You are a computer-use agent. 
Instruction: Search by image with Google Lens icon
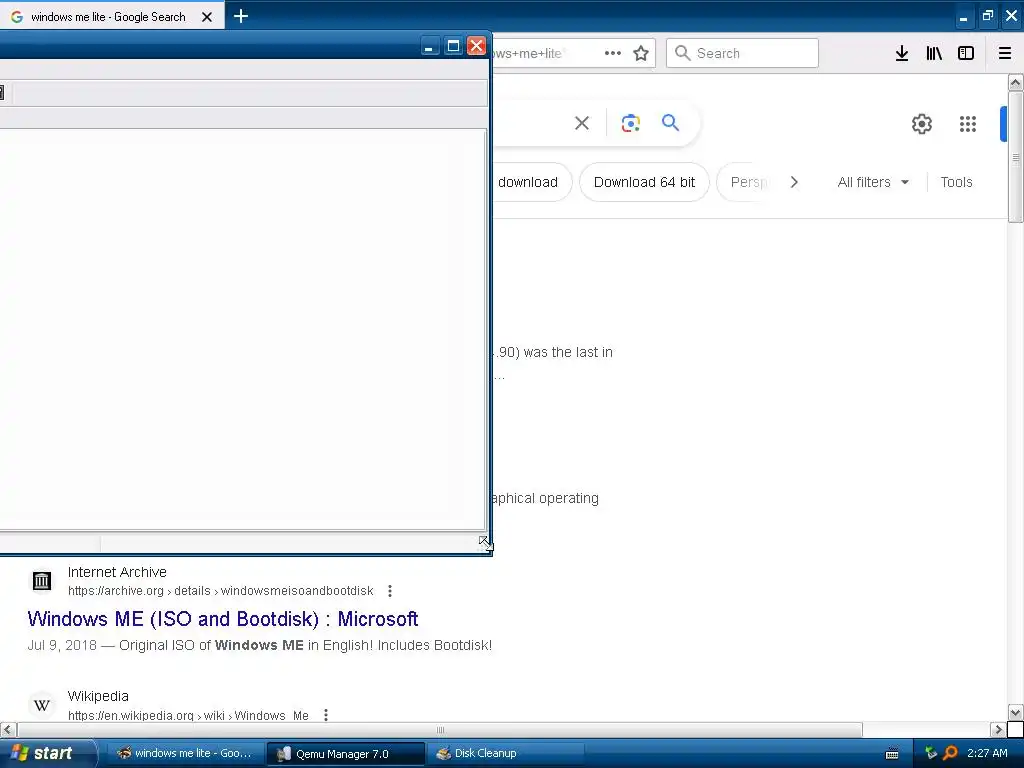pos(630,123)
